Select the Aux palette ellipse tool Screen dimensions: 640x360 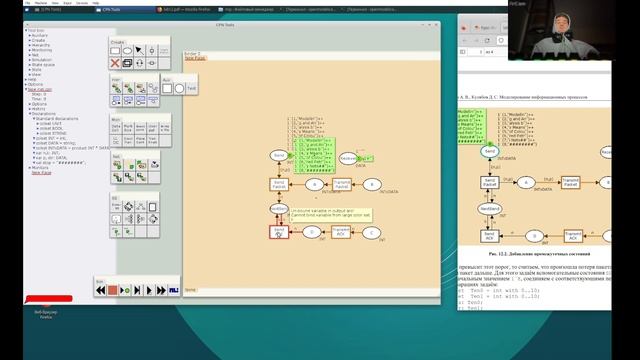(179, 88)
